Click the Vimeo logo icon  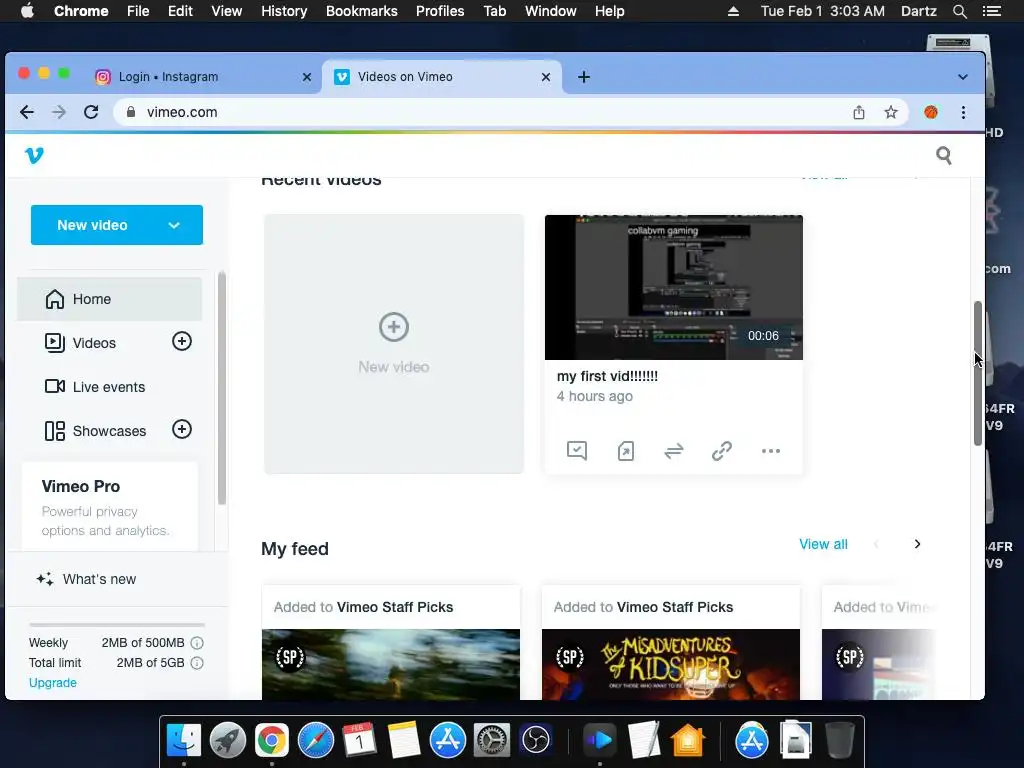(34, 155)
